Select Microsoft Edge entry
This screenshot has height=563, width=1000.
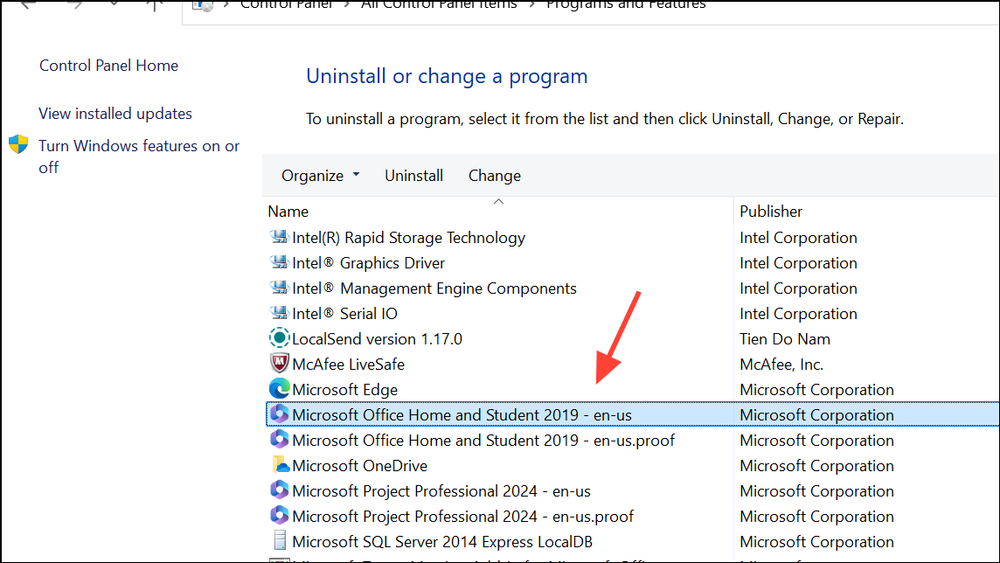pyautogui.click(x=344, y=389)
